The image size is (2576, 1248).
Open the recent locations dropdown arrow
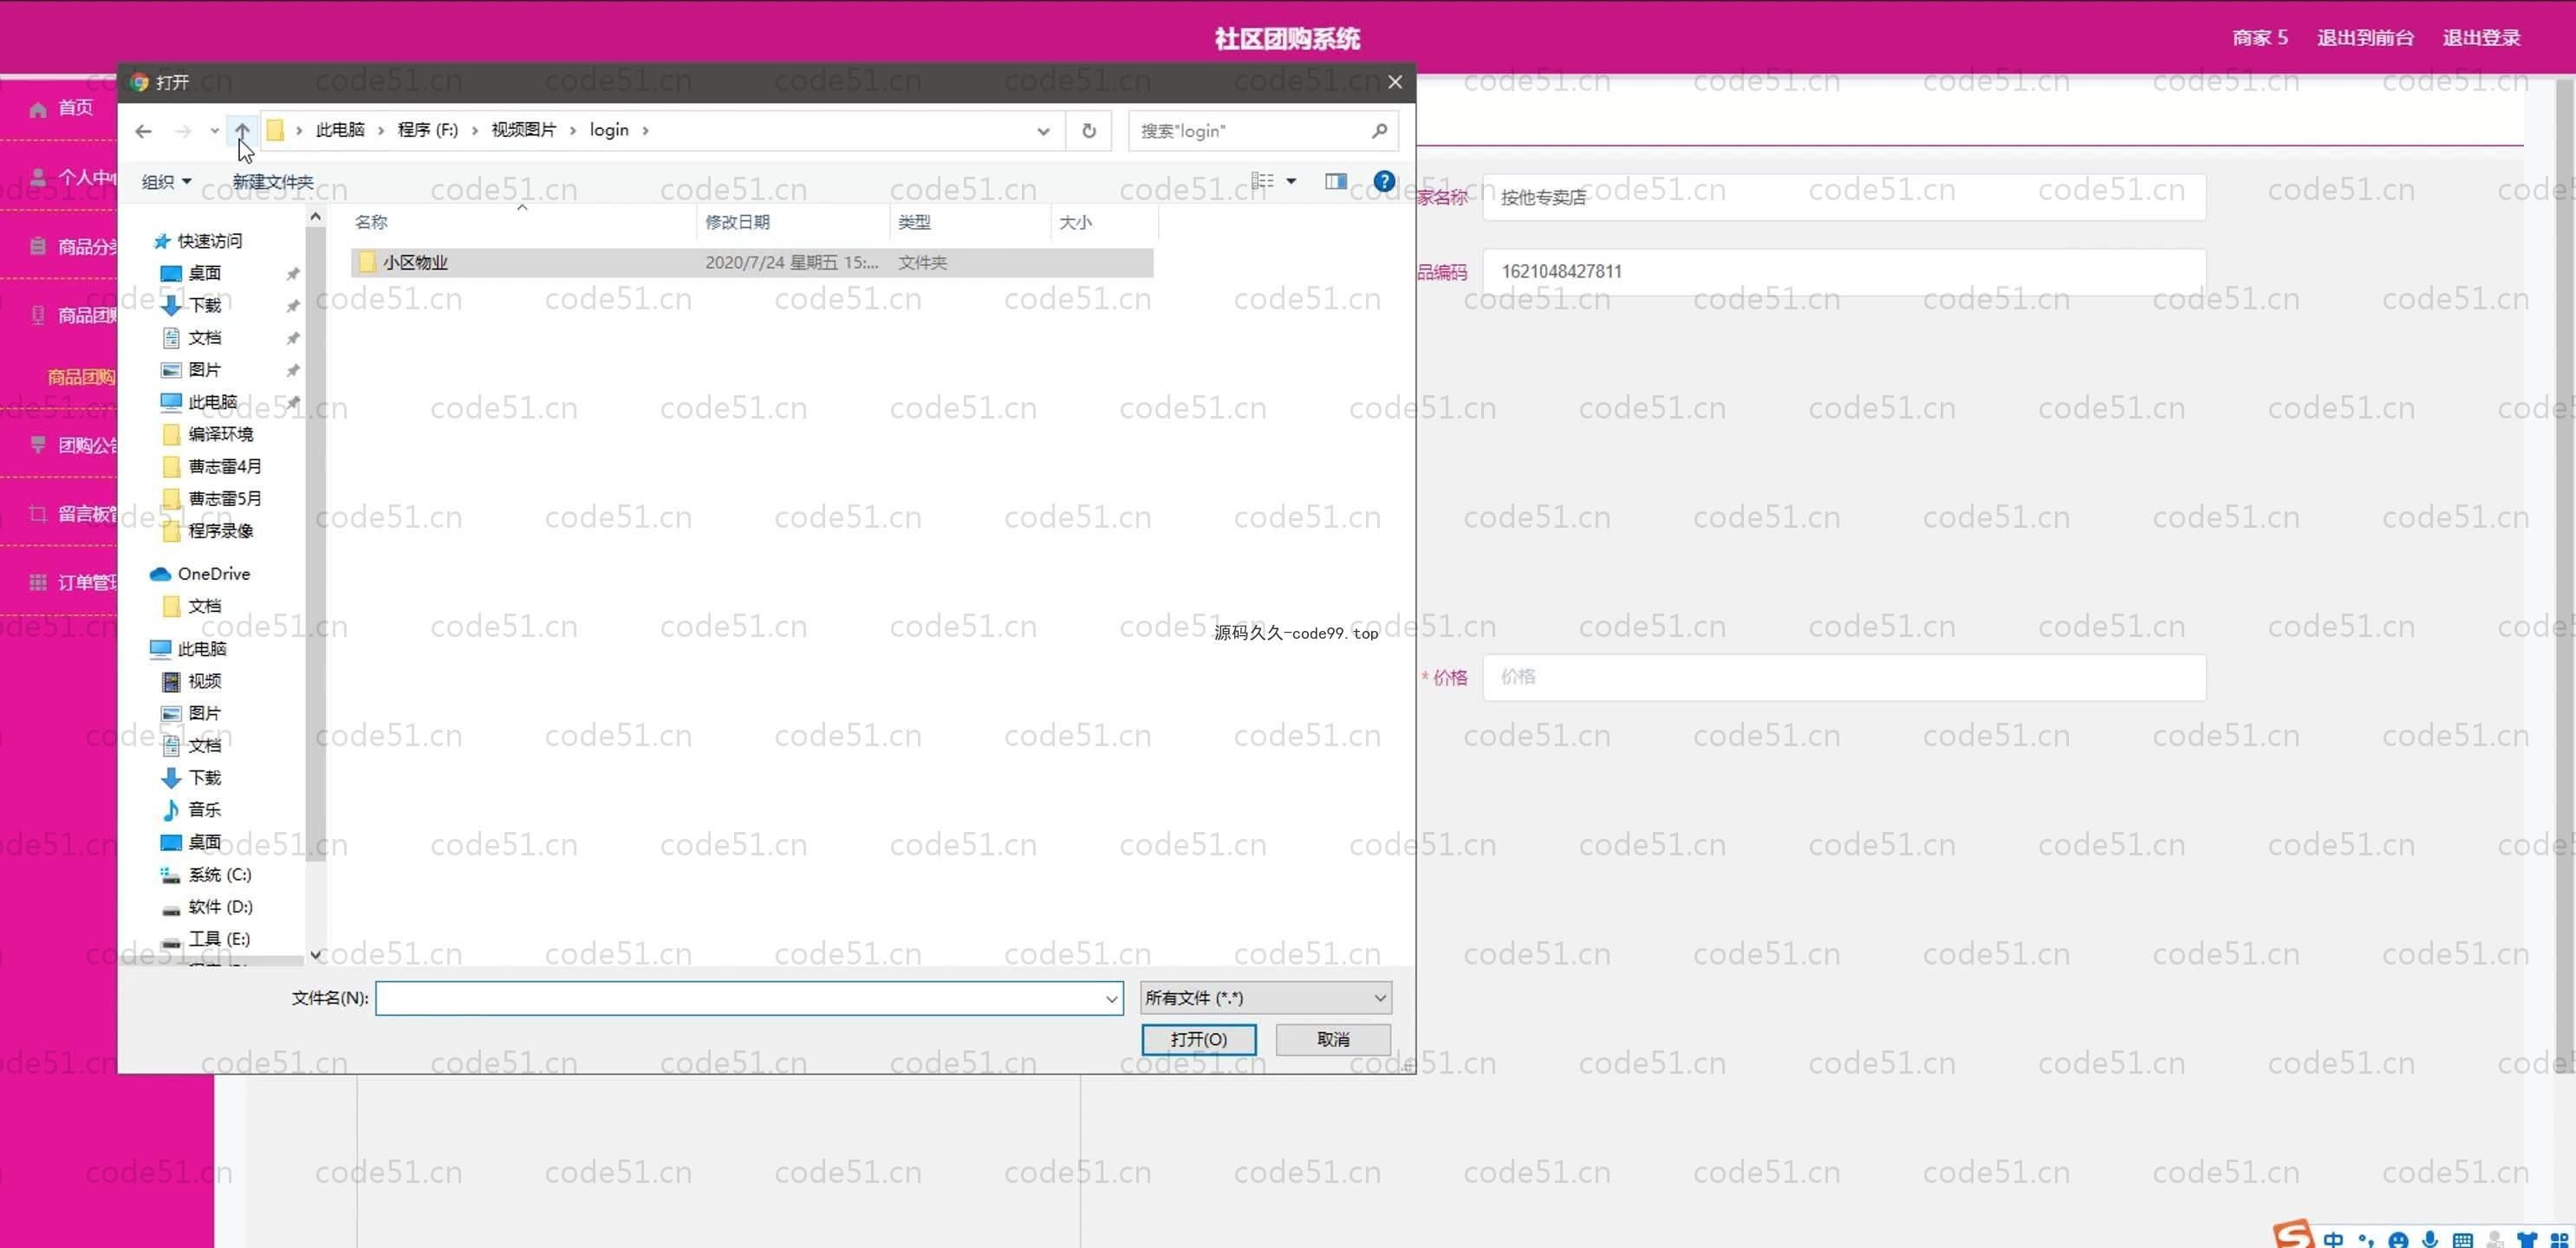point(214,131)
